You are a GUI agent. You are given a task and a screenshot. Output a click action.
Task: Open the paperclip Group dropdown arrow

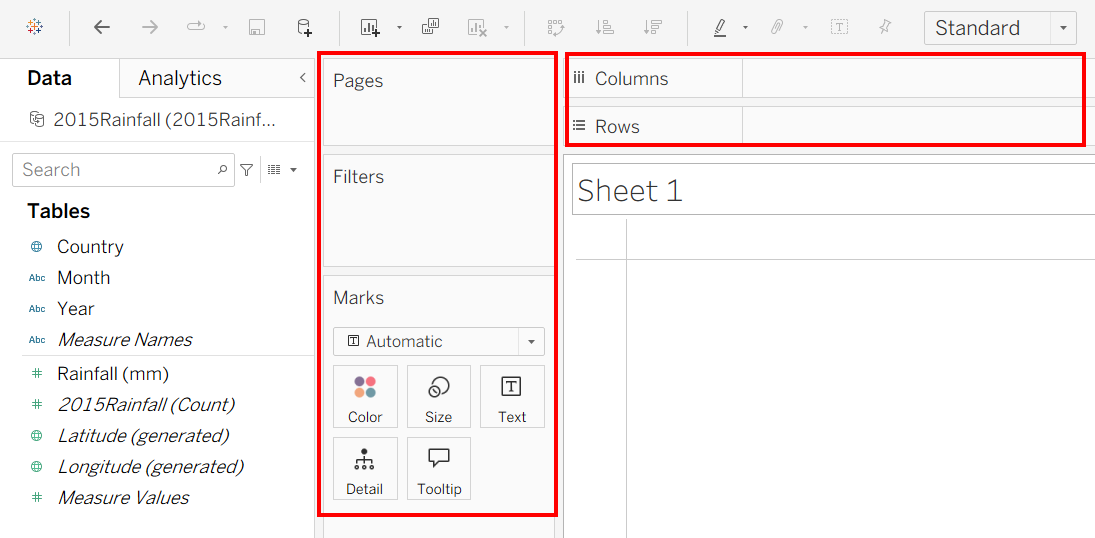pyautogui.click(x=805, y=28)
